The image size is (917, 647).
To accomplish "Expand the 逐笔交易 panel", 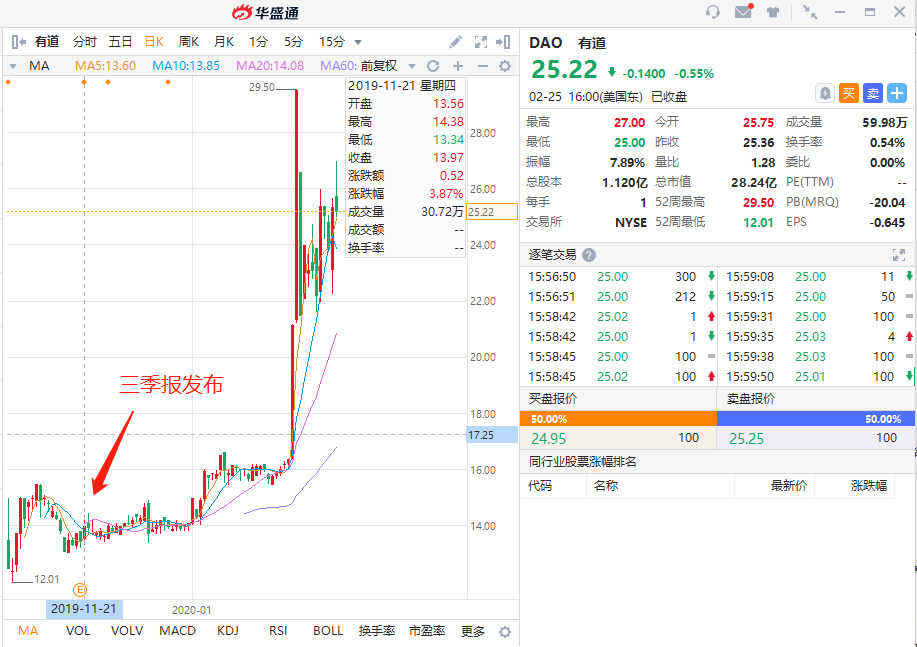I will 898,255.
